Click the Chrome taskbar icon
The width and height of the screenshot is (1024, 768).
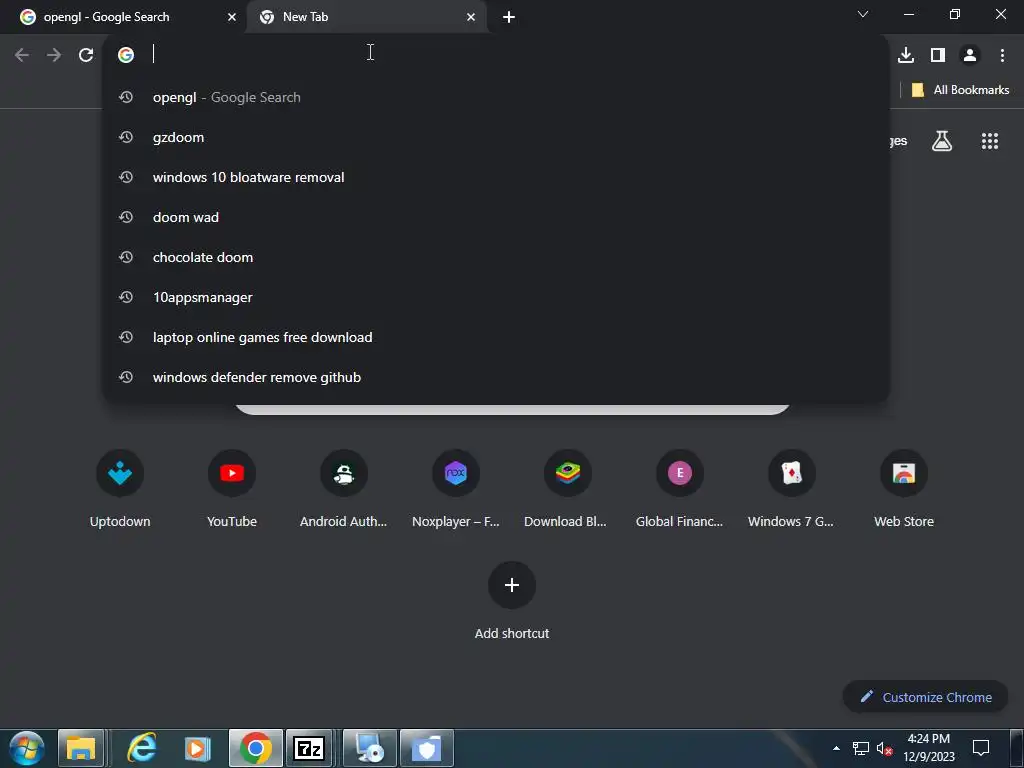pos(255,748)
